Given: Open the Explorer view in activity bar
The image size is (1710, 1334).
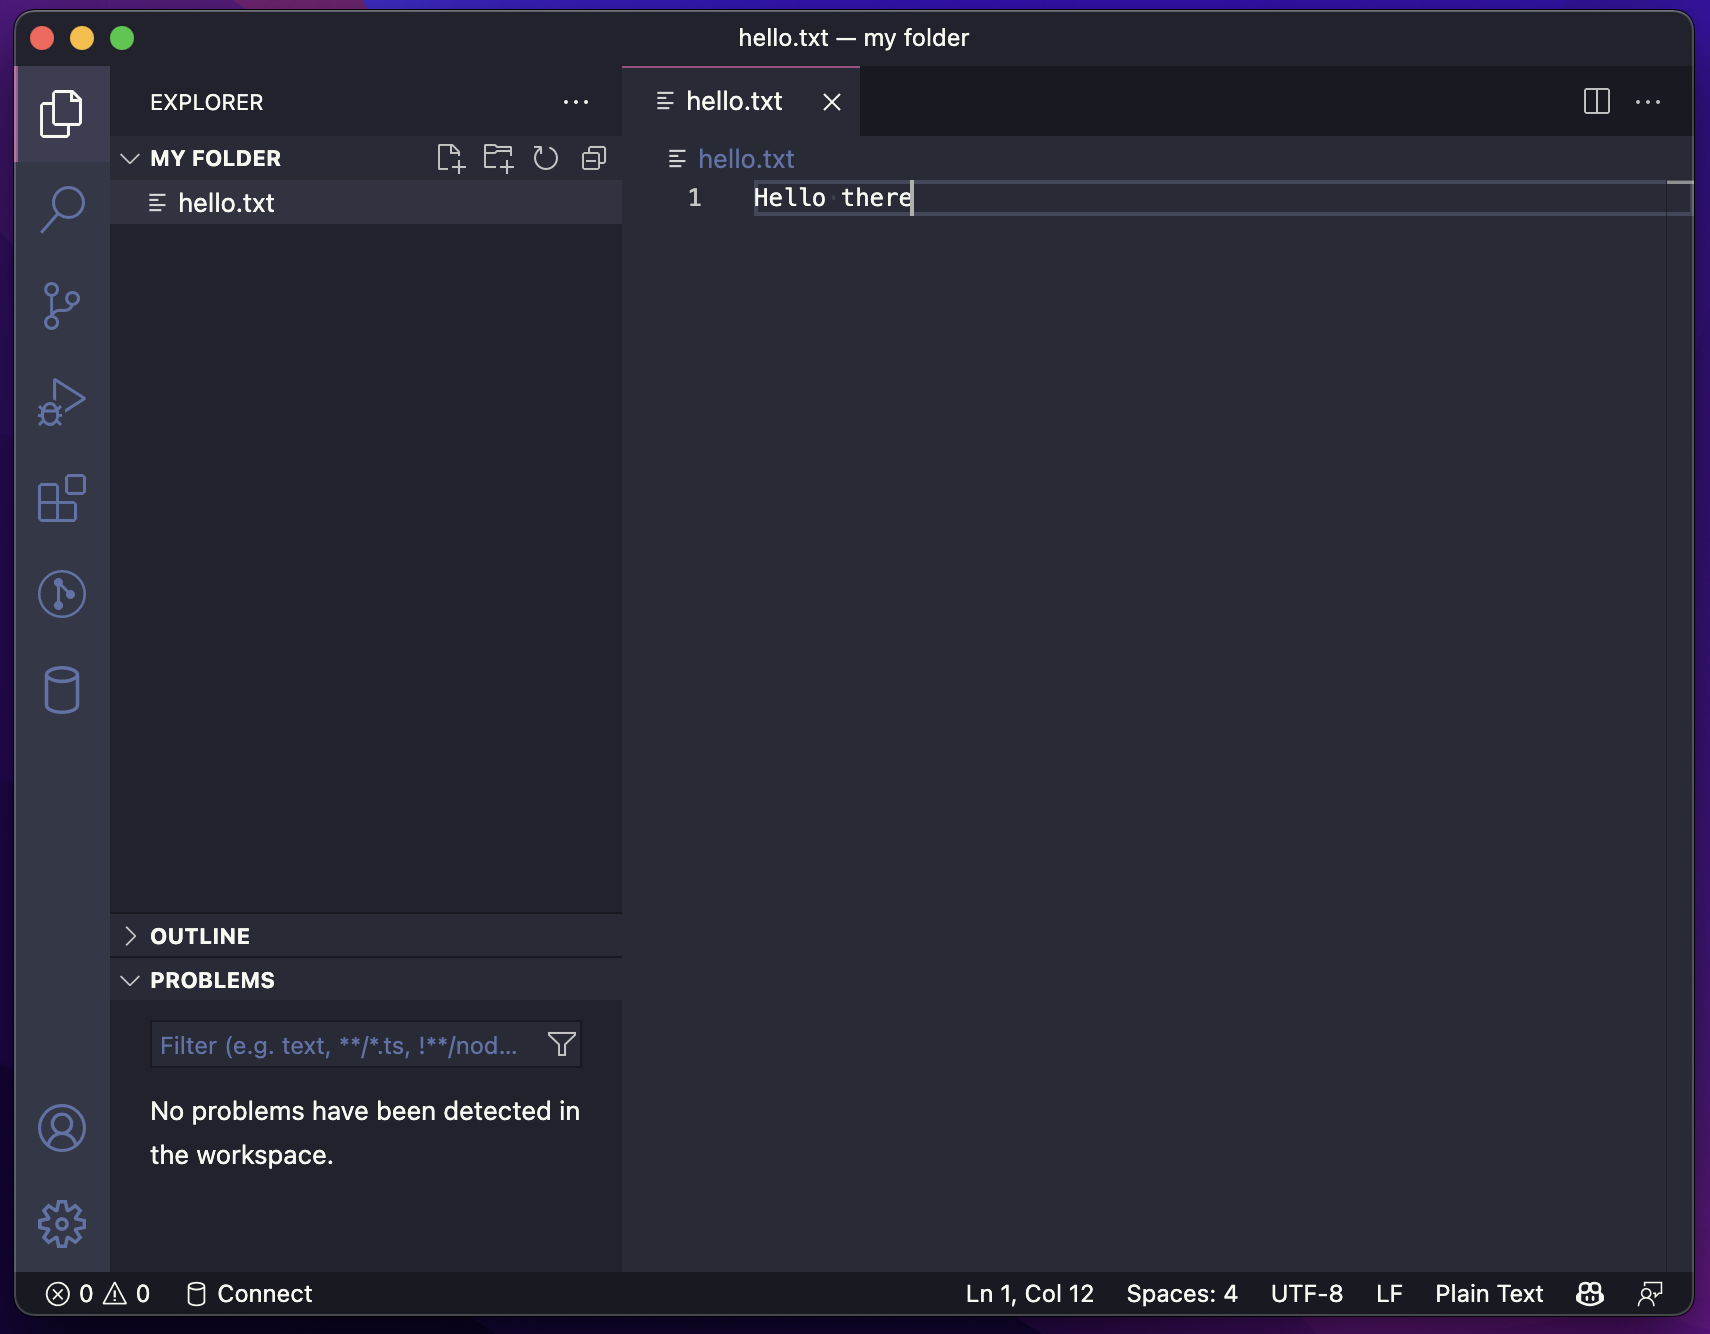Looking at the screenshot, I should (61, 114).
